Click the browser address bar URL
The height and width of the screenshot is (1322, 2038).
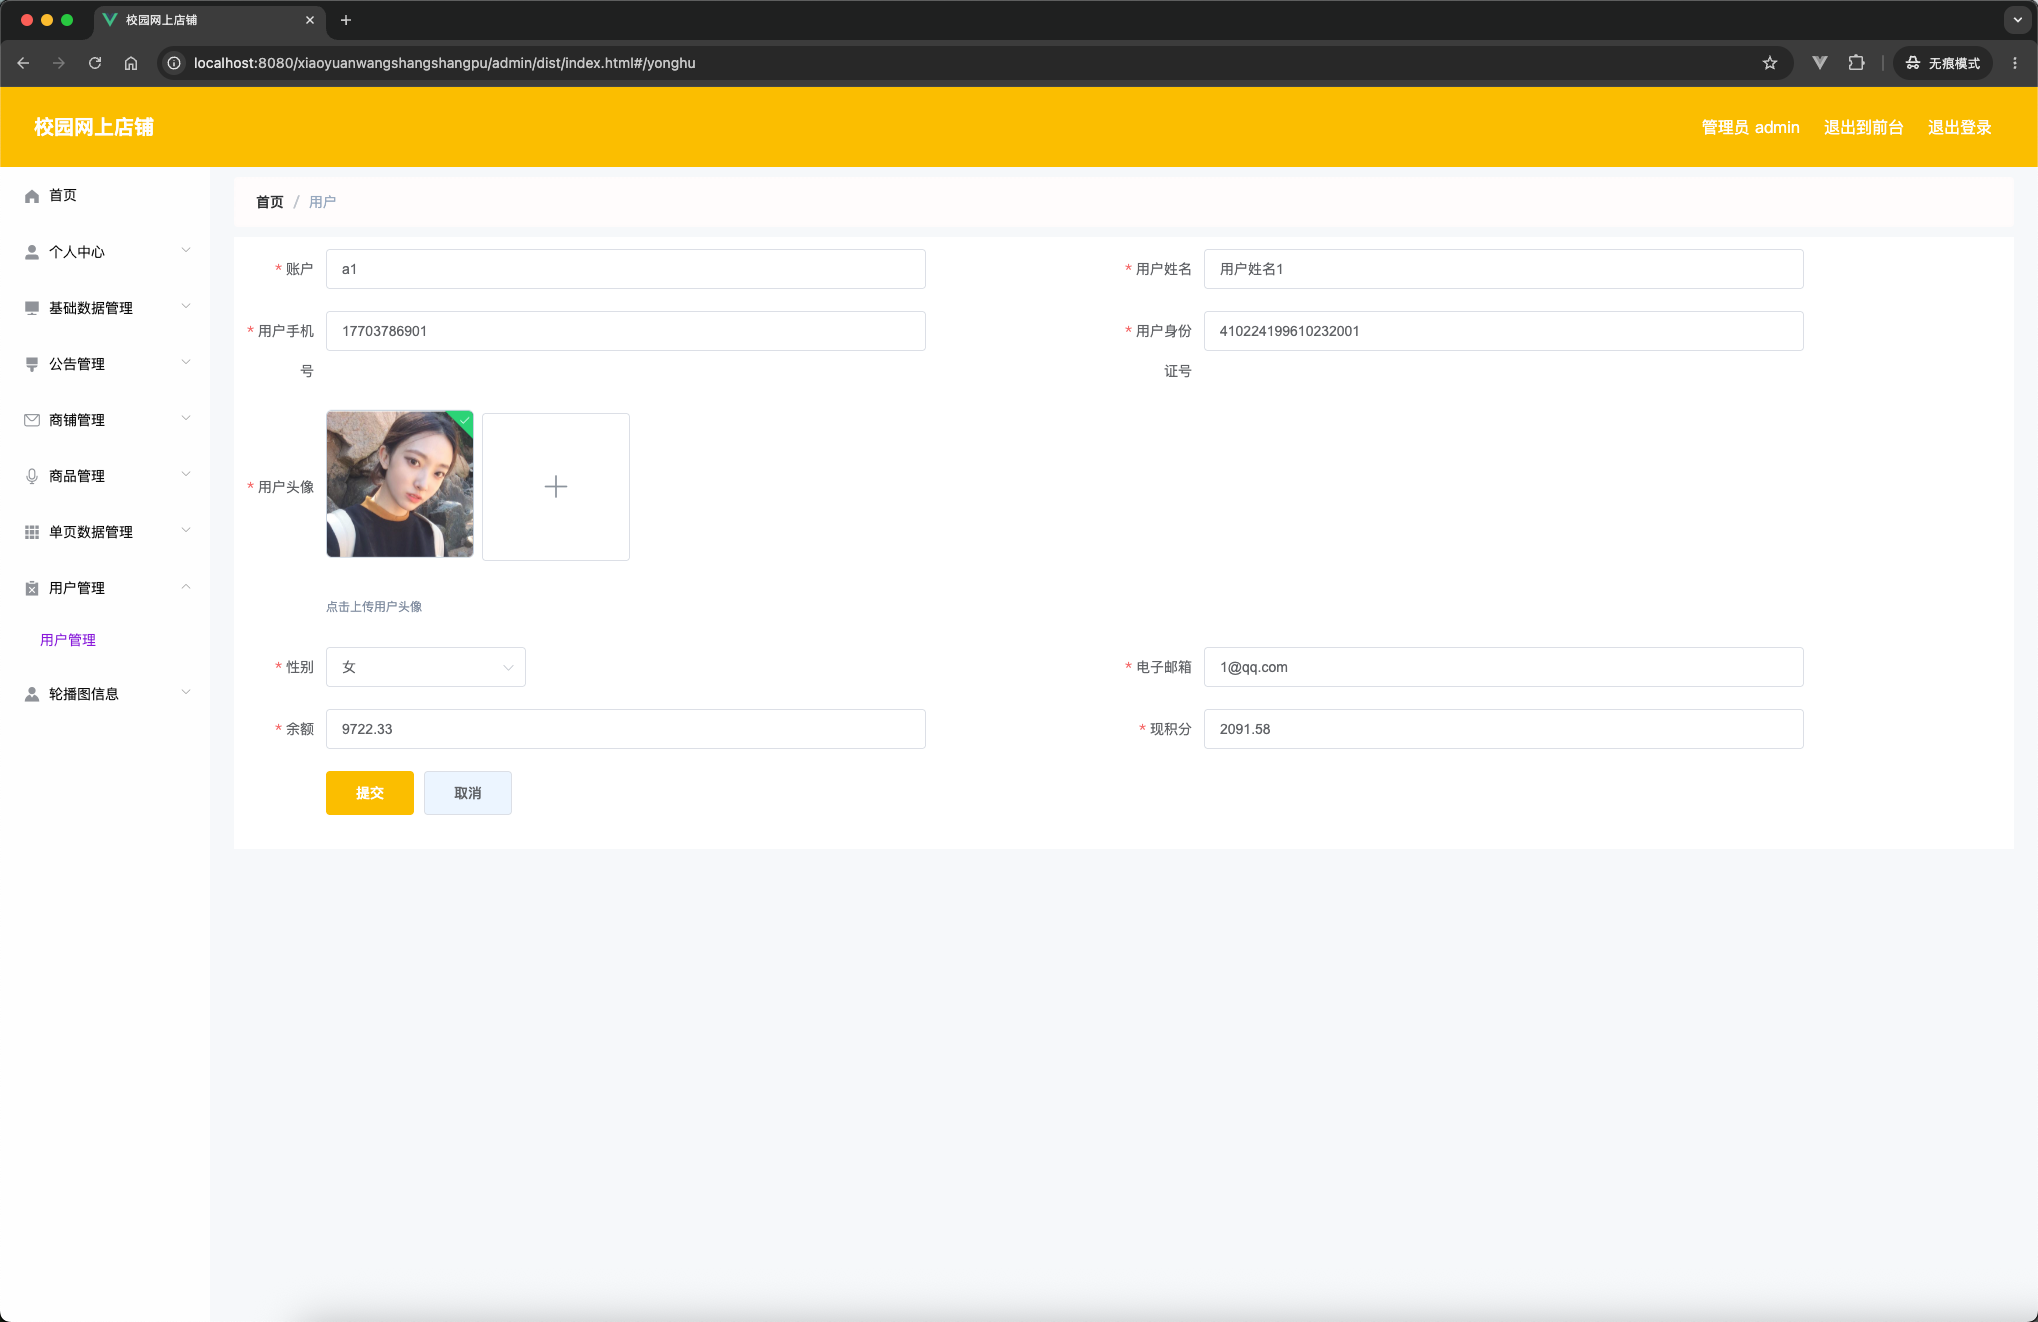click(x=444, y=63)
